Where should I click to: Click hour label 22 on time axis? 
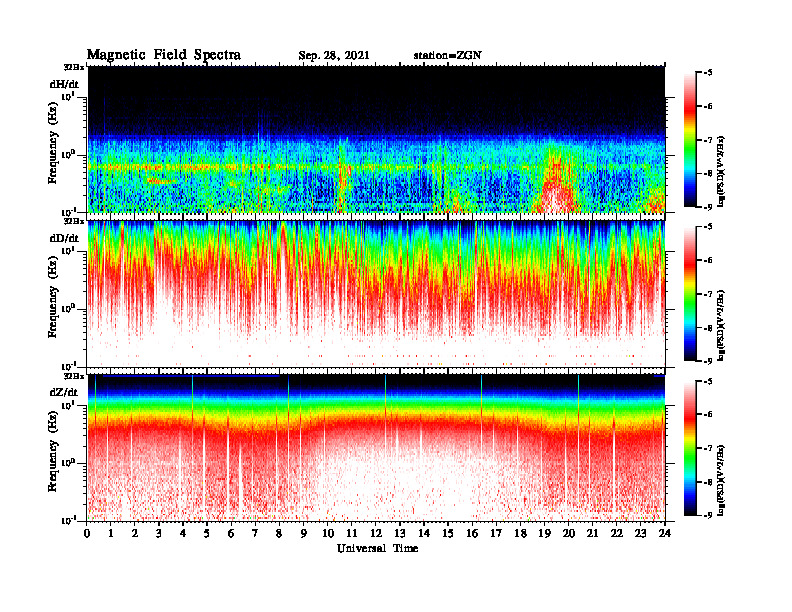(617, 534)
